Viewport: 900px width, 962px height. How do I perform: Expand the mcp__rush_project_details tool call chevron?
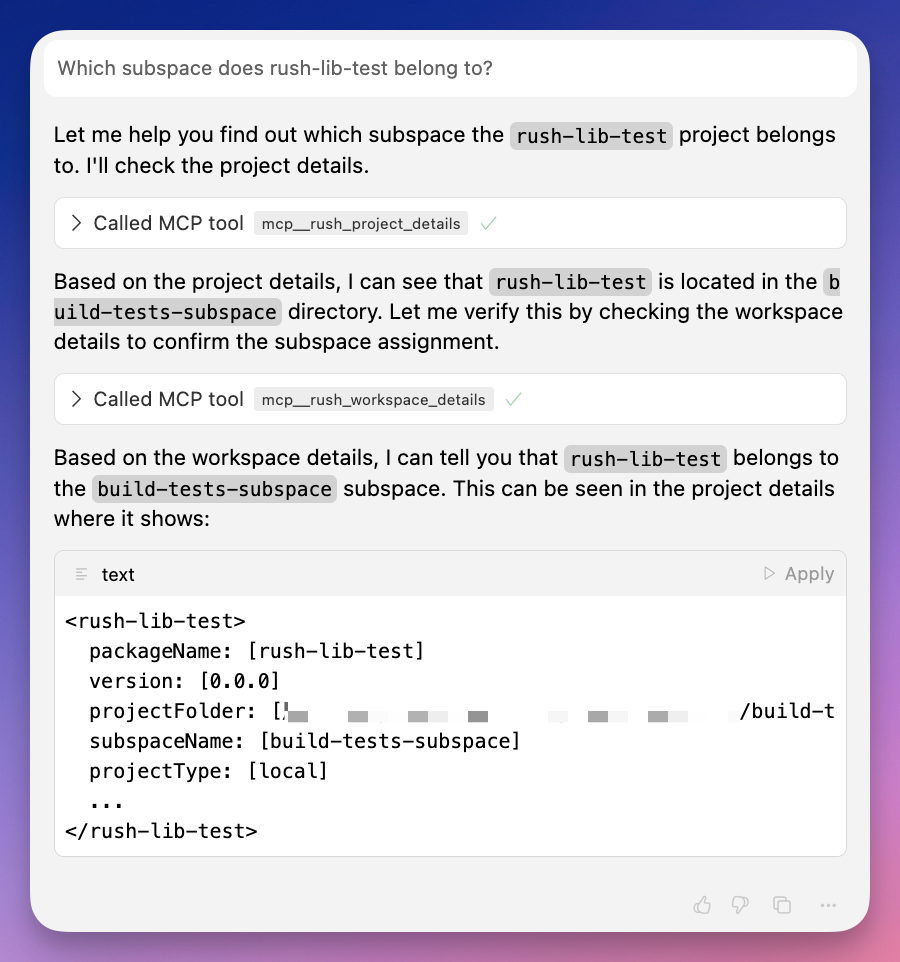coord(76,224)
